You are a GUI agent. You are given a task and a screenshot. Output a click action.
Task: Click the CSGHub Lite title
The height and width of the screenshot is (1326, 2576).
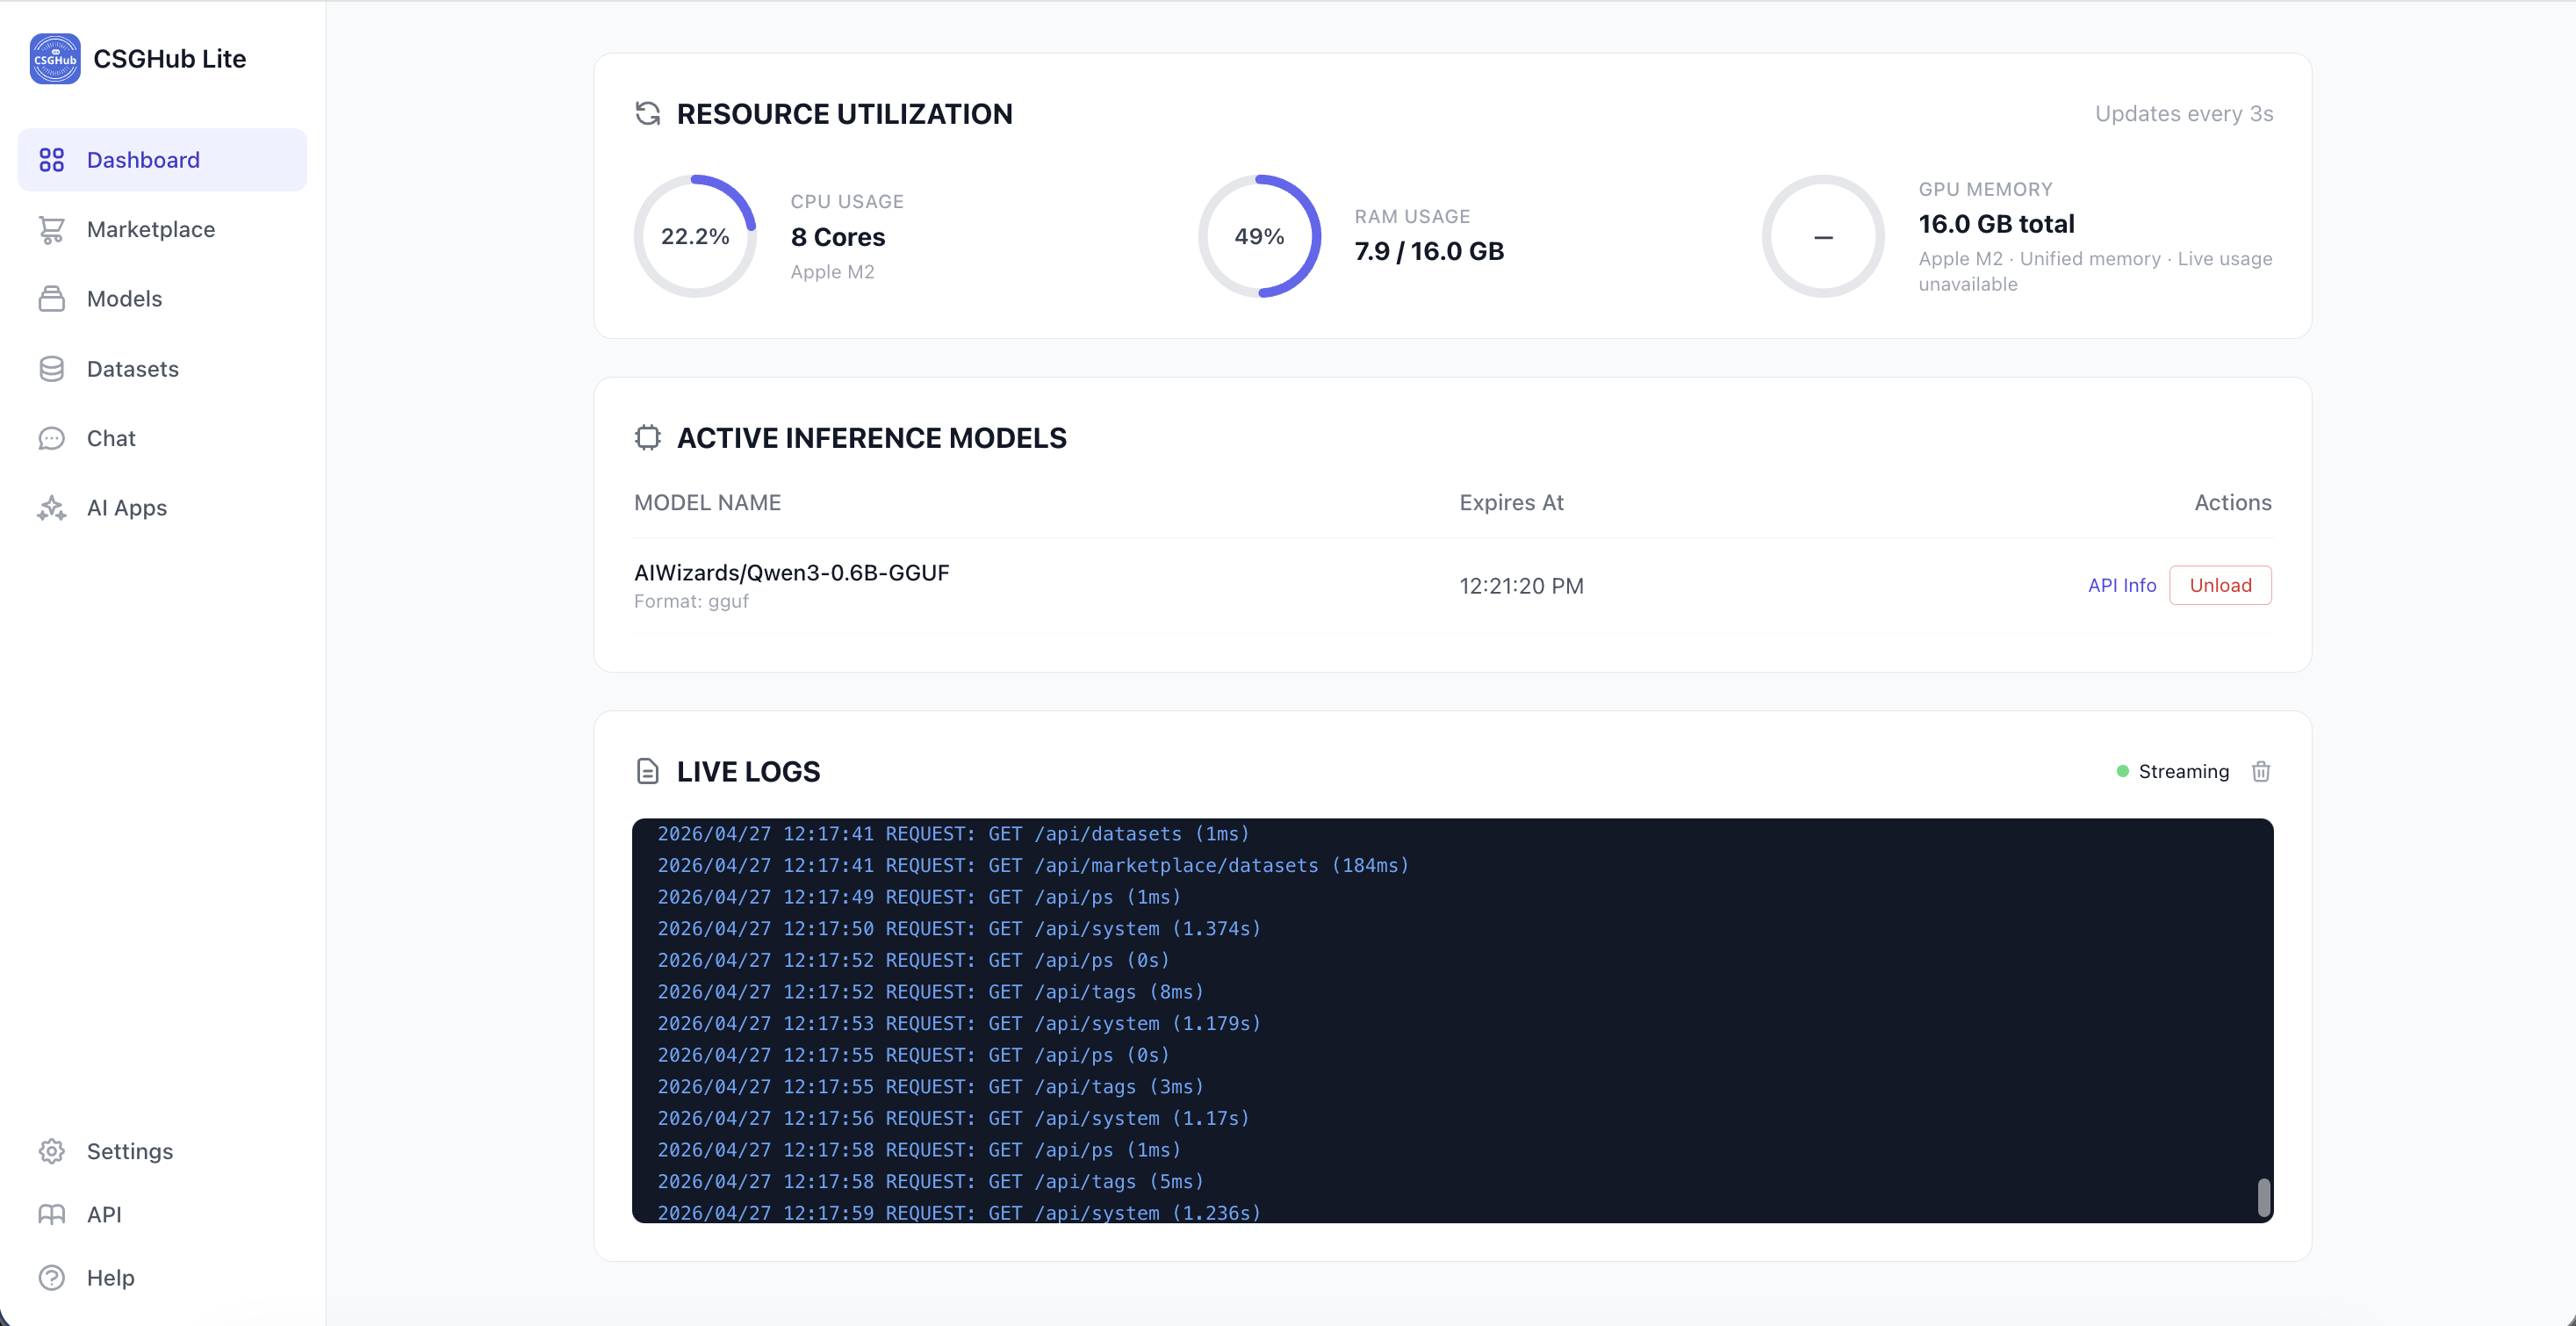pyautogui.click(x=170, y=59)
